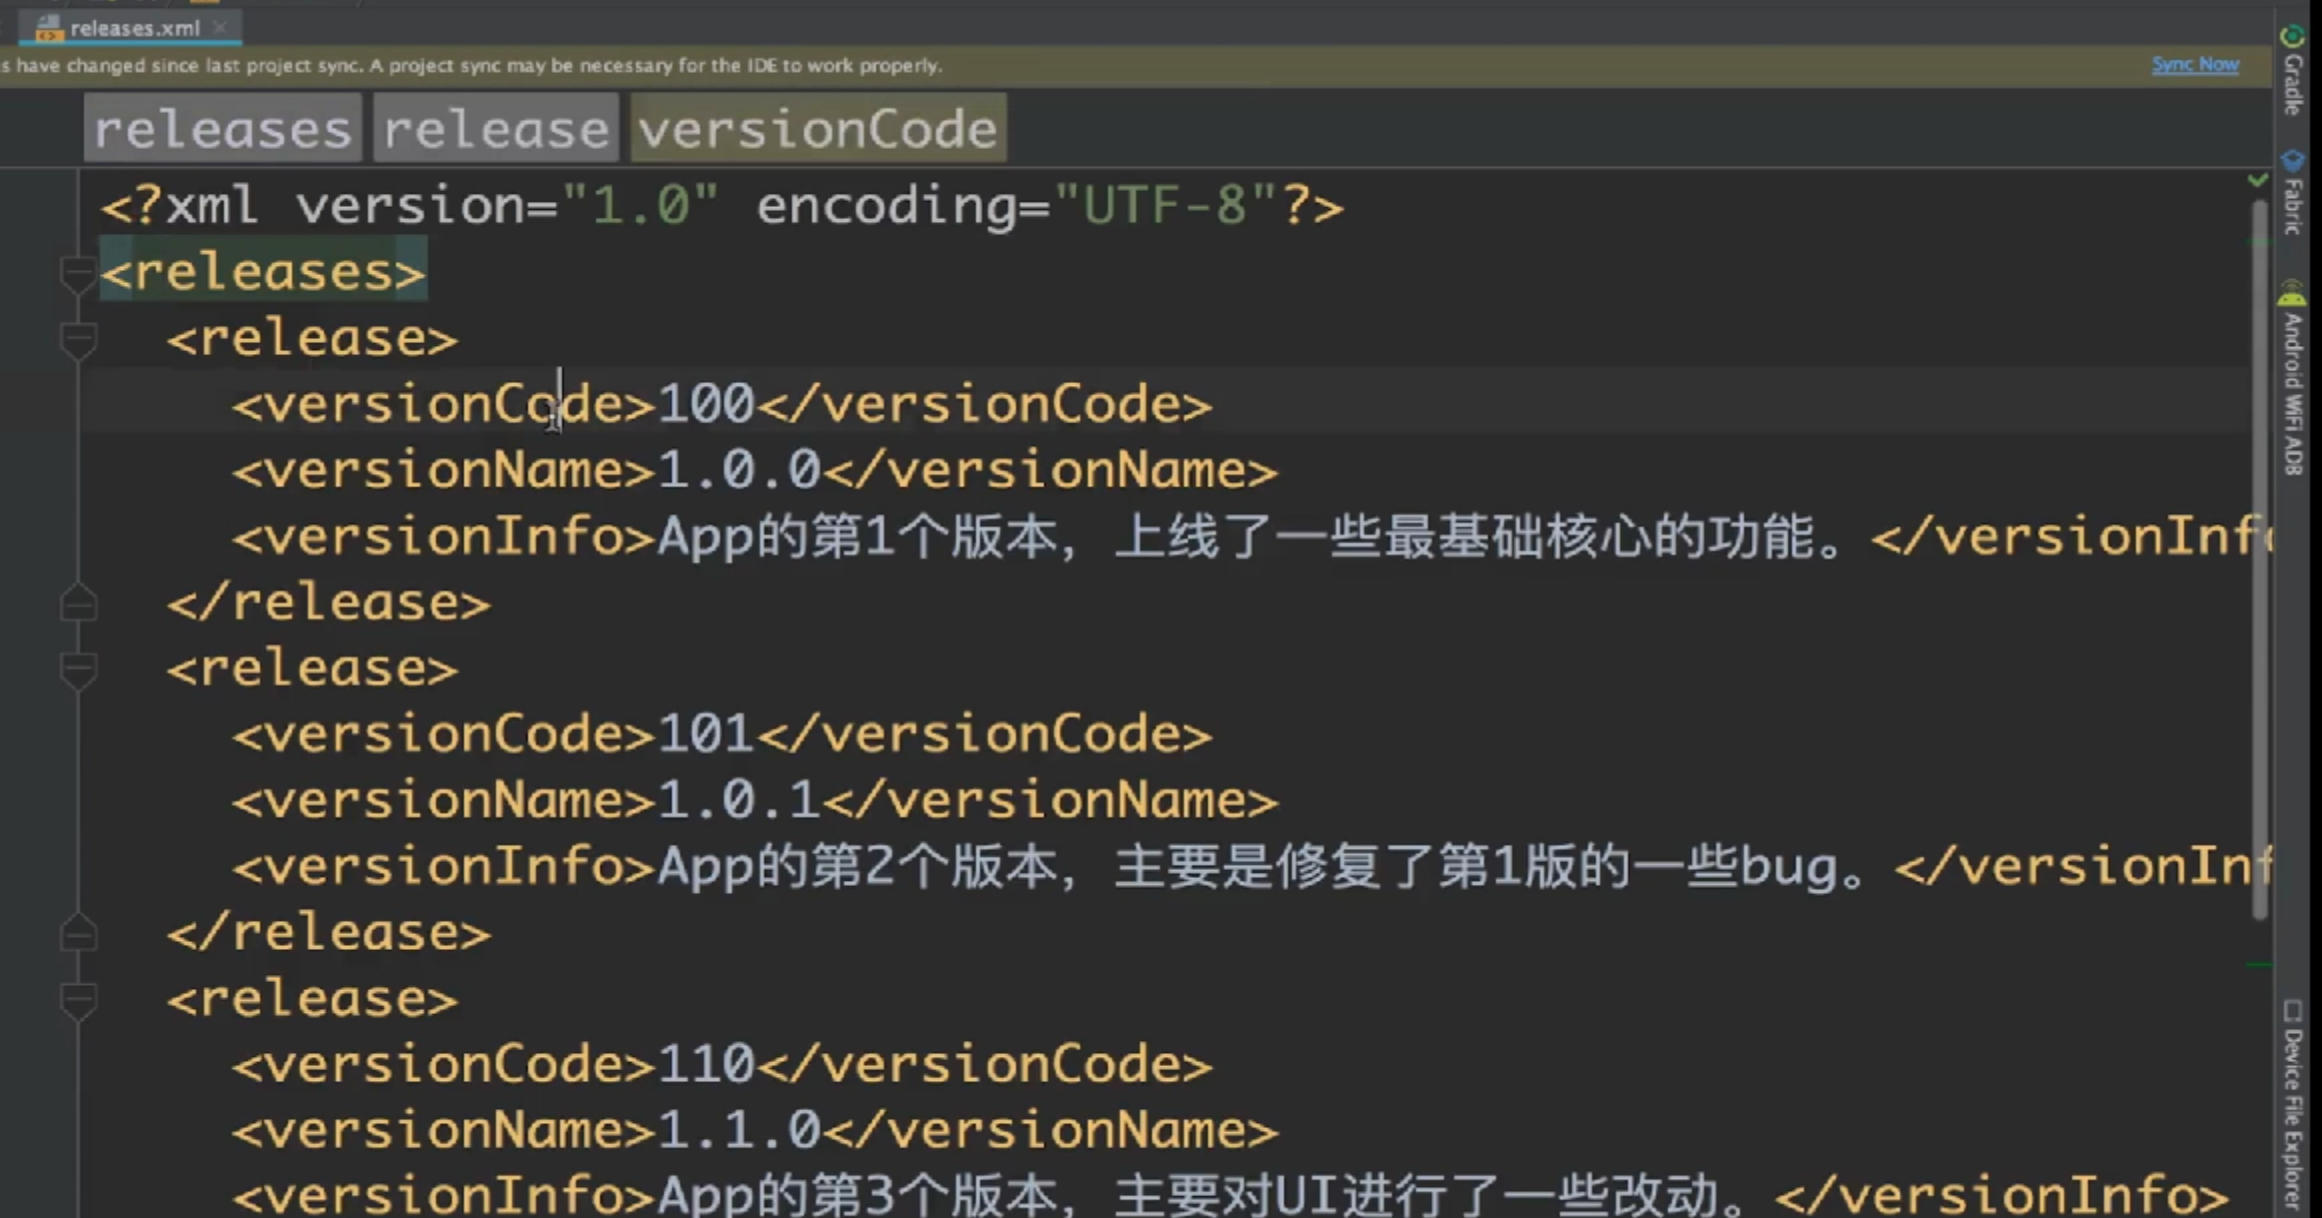Fold the third release element
2322x1218 pixels.
click(78, 999)
